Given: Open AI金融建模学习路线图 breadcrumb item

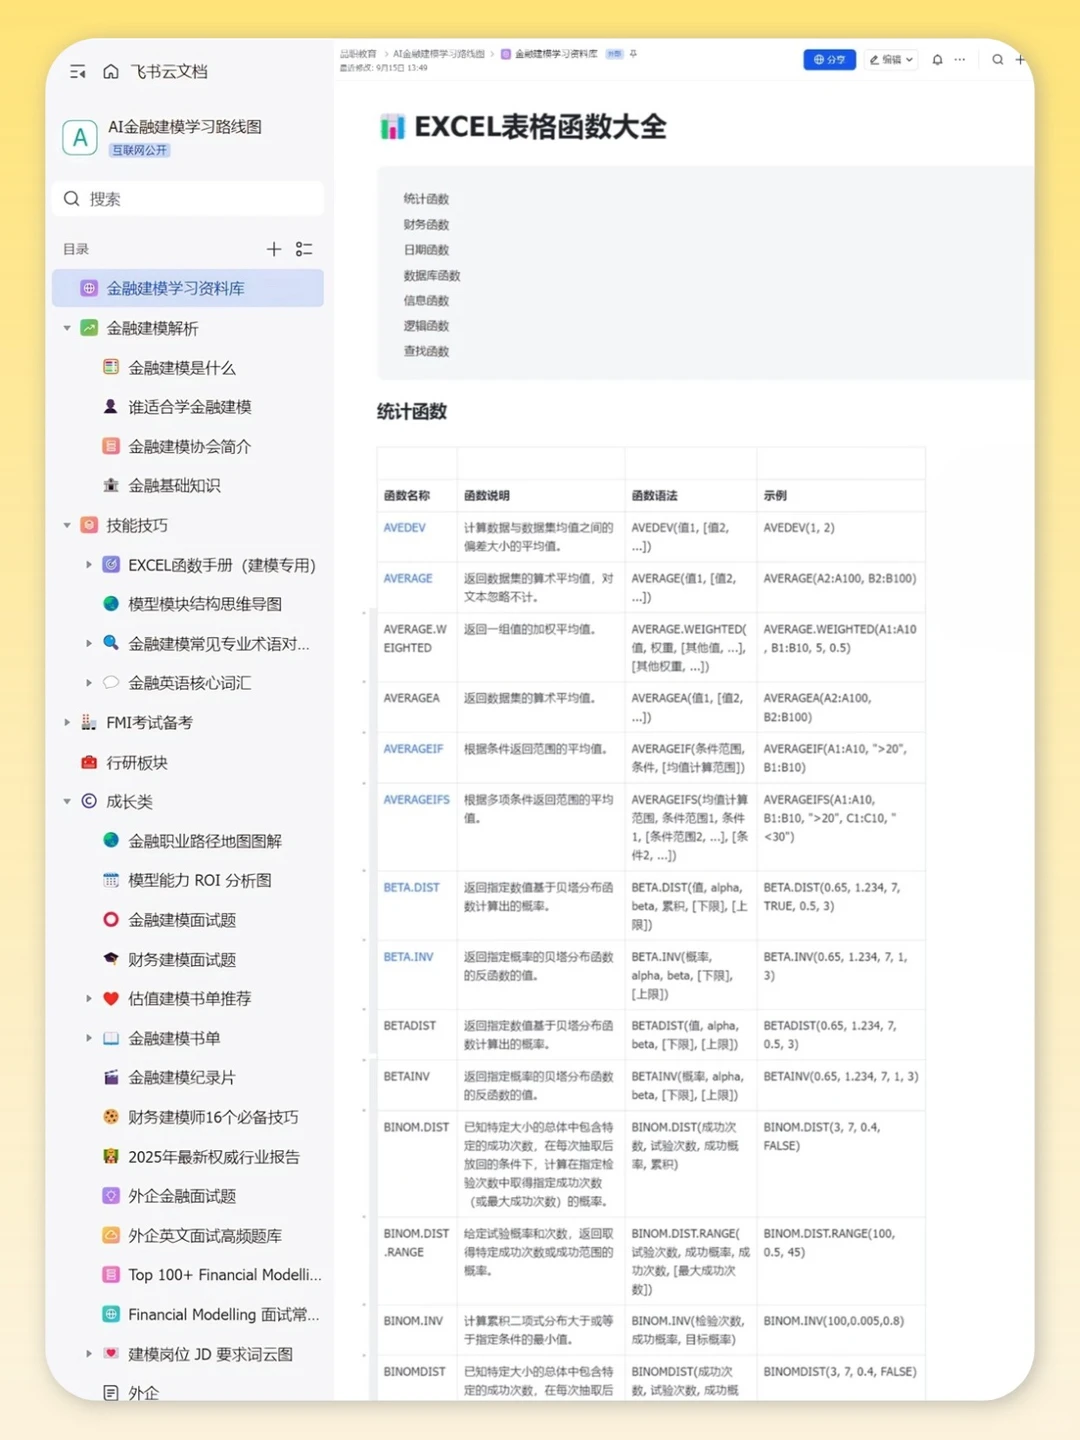Looking at the screenshot, I should click(443, 53).
